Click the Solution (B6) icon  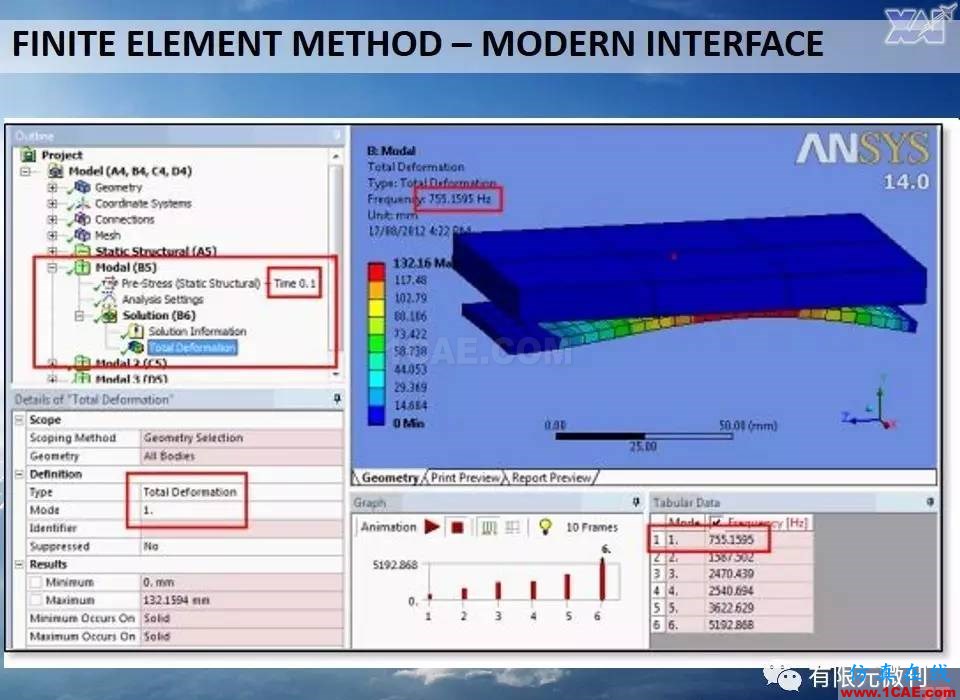109,315
